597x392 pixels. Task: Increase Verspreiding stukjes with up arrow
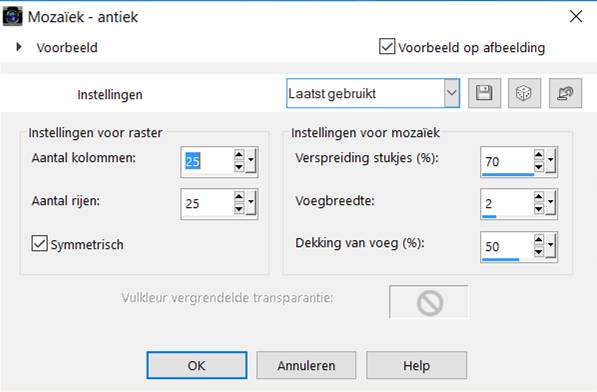(538, 155)
